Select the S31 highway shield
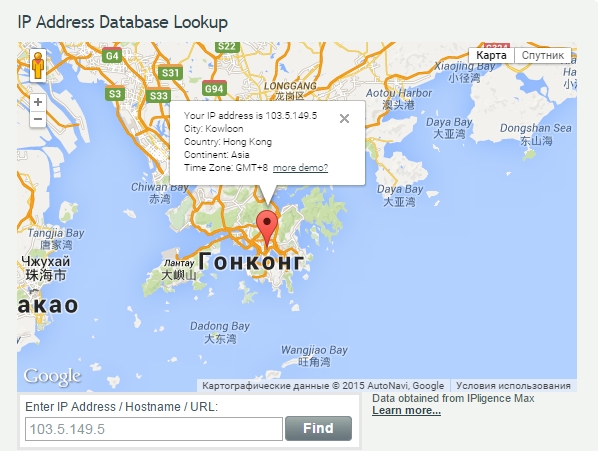Screen dimensions: 598x451 170,72
